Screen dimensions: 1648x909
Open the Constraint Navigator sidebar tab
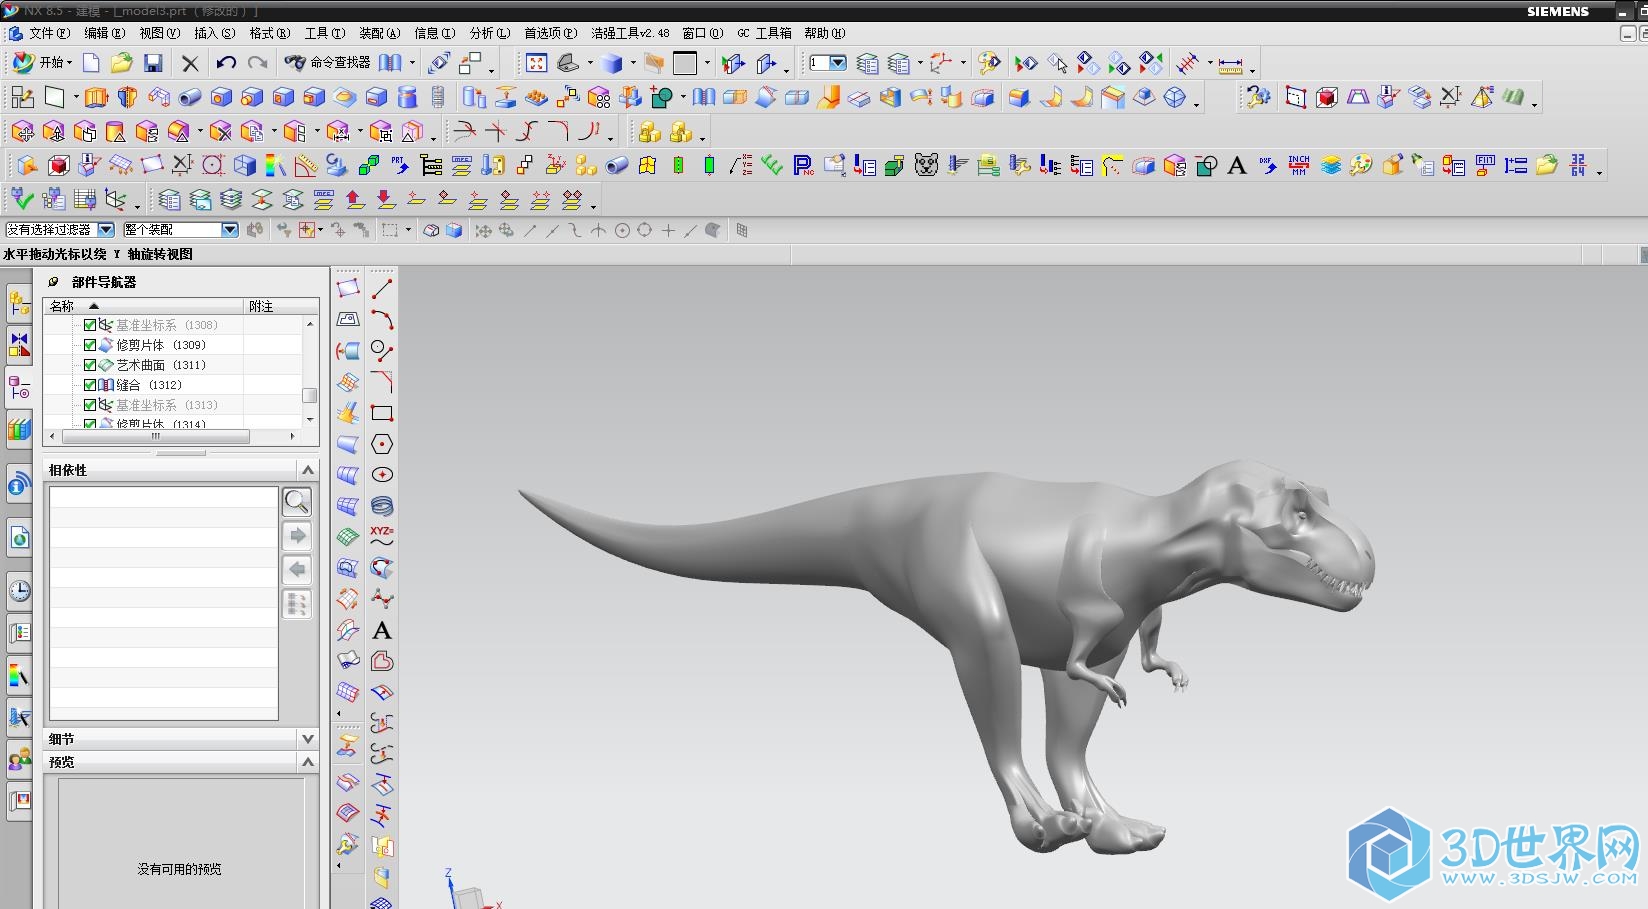tap(19, 345)
